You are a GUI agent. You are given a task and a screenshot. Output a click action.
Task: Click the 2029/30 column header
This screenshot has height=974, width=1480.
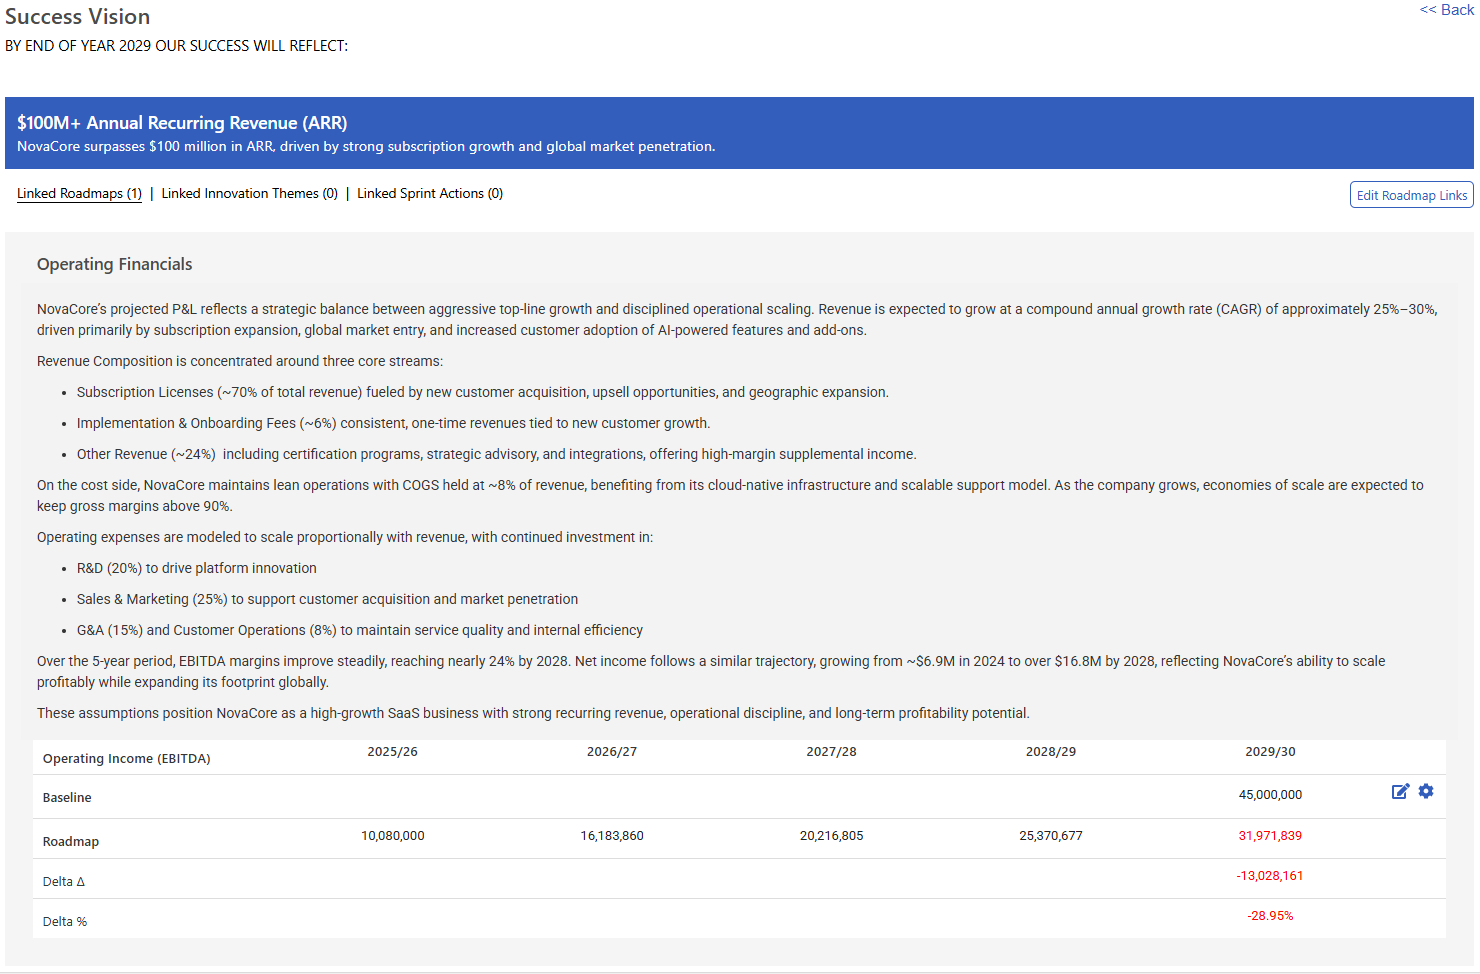coord(1270,752)
